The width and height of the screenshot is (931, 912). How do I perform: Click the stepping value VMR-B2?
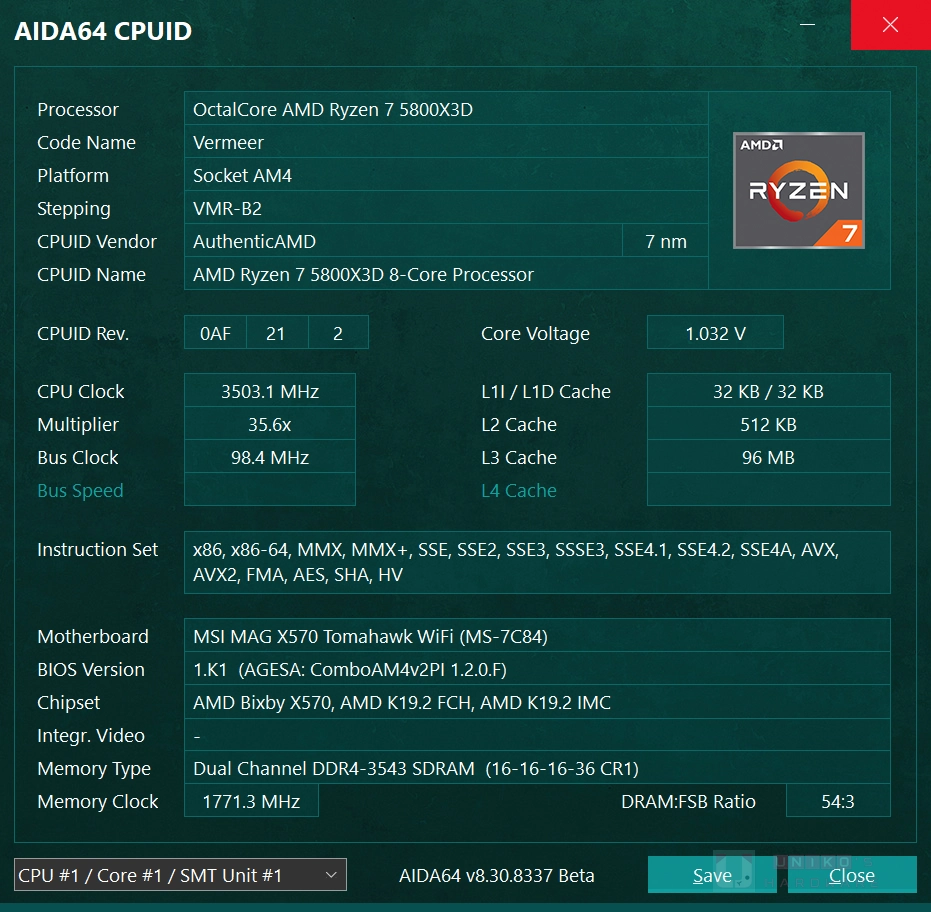[x=446, y=208]
